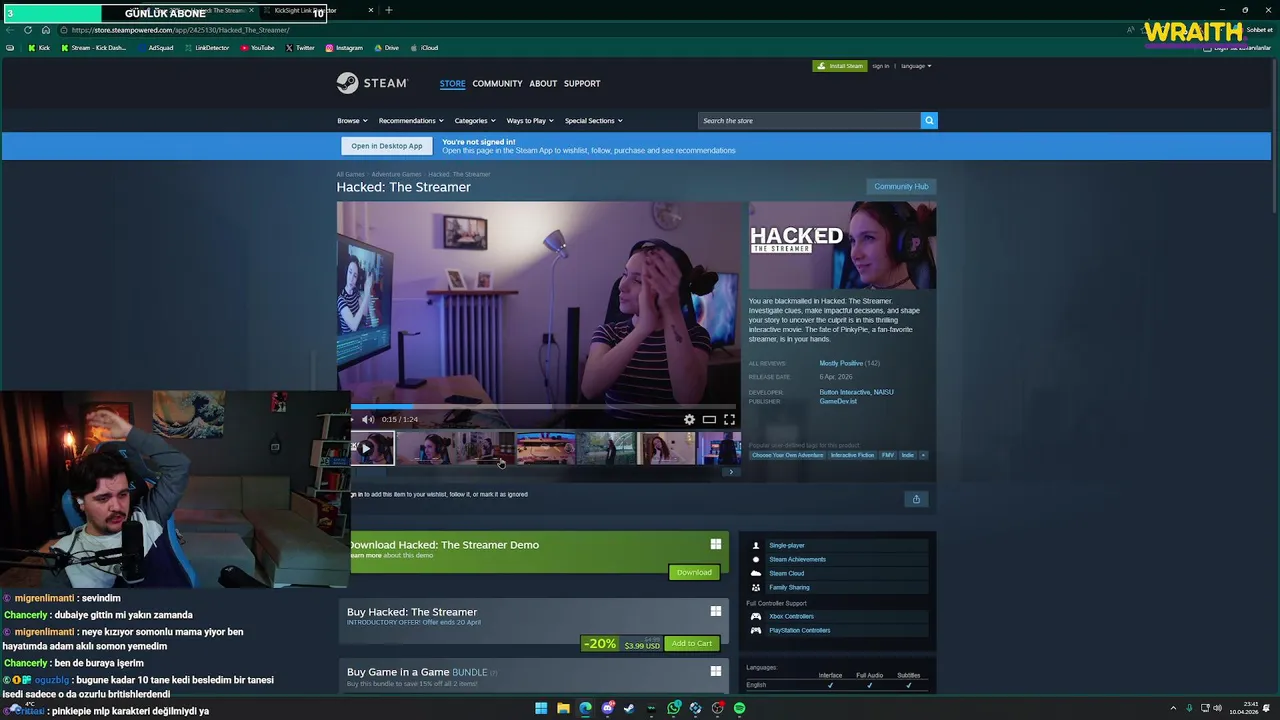Open the language dropdown
The width and height of the screenshot is (1280, 720).
click(916, 66)
